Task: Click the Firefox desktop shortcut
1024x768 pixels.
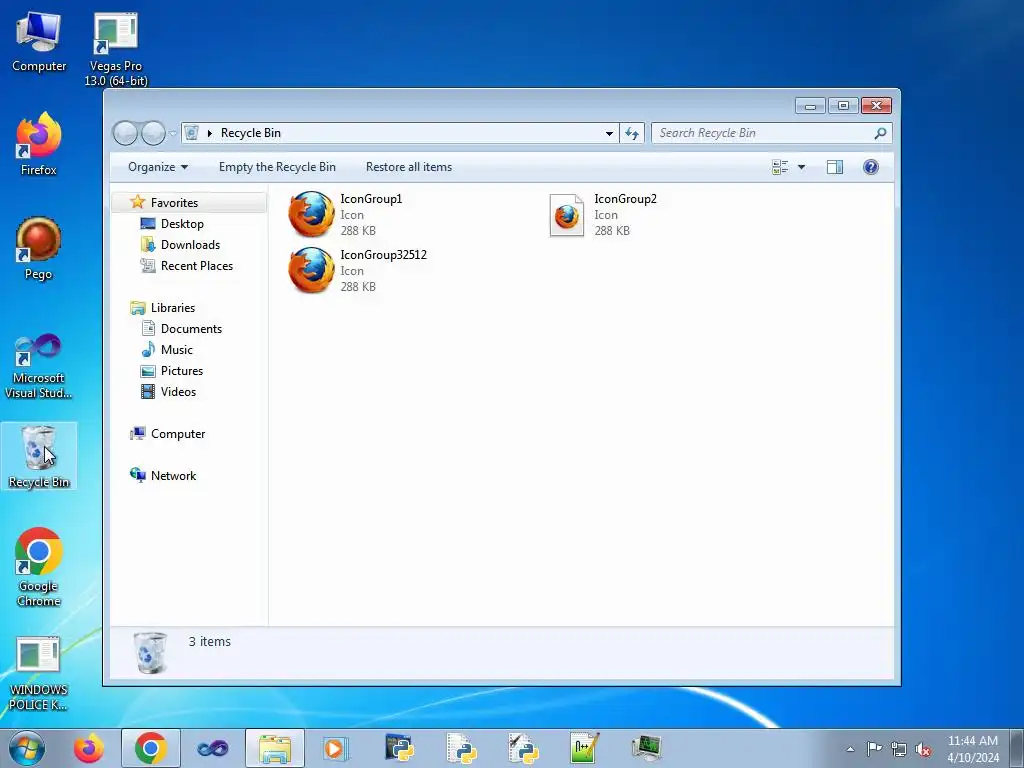Action: [x=39, y=144]
